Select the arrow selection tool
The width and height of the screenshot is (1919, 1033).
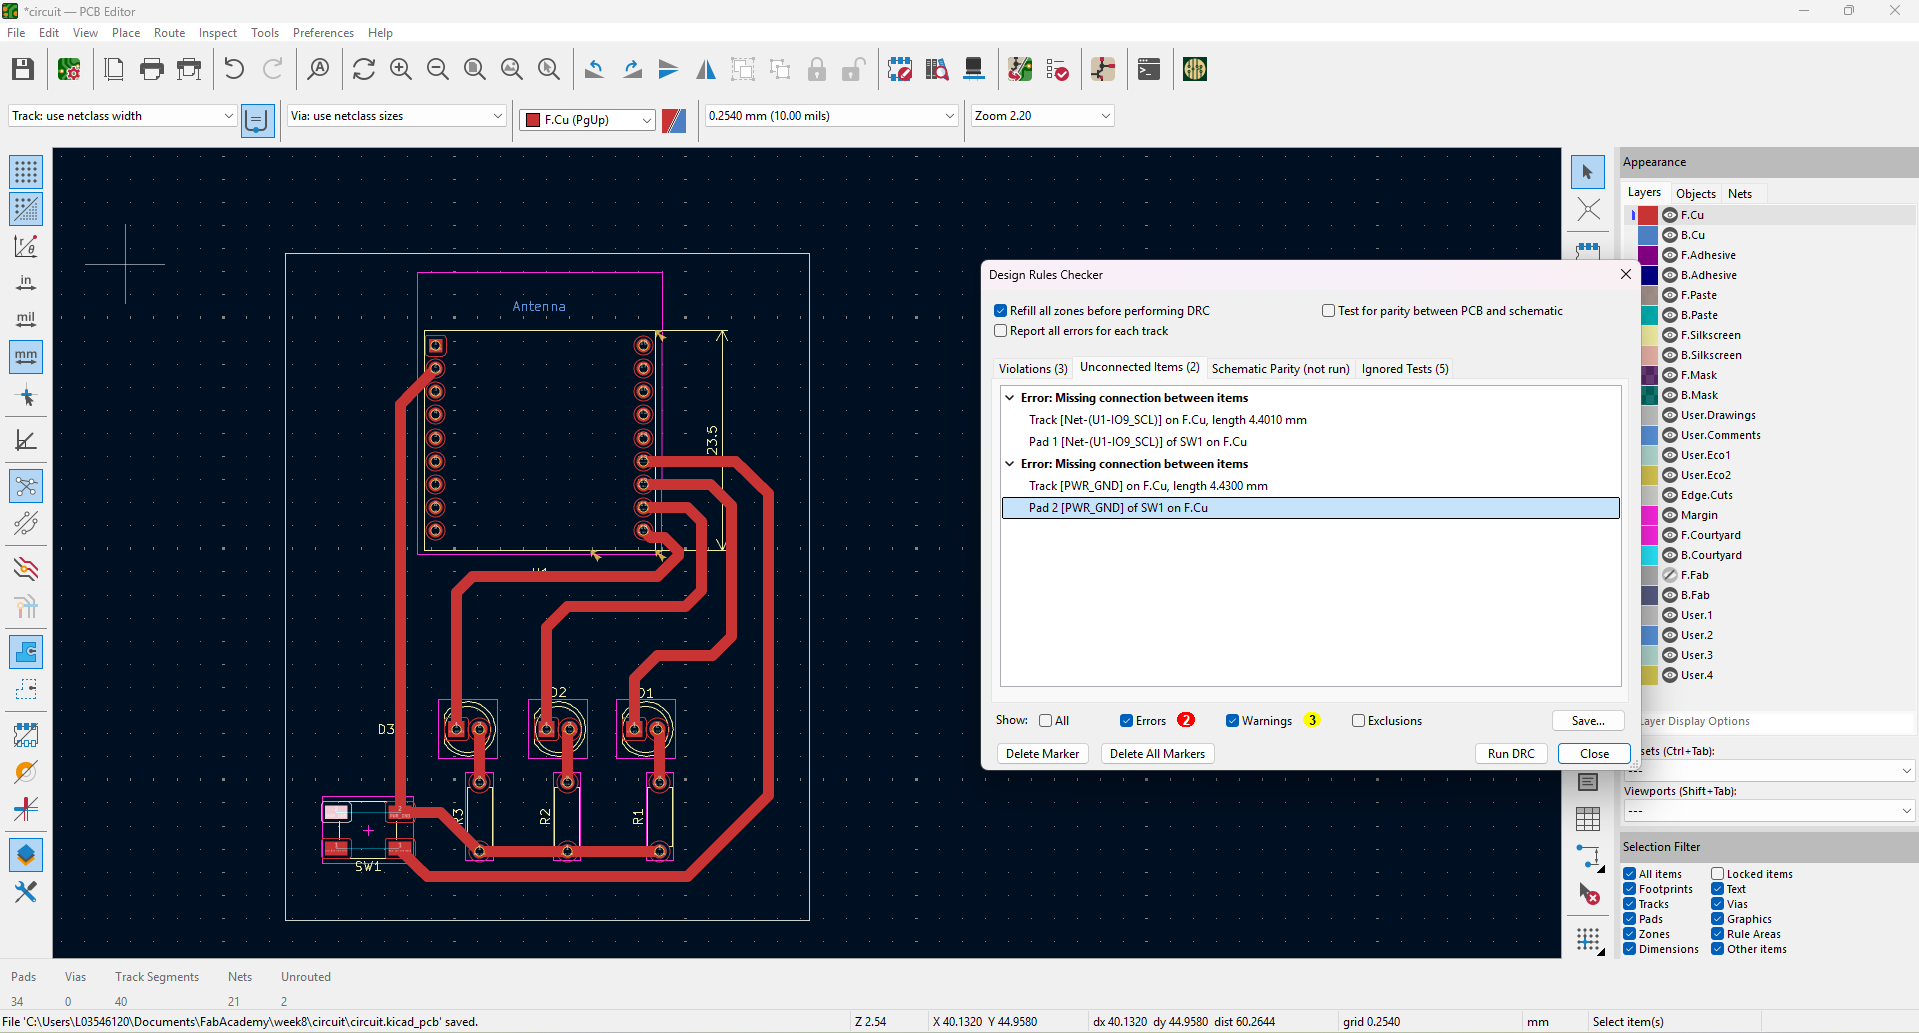(1587, 172)
